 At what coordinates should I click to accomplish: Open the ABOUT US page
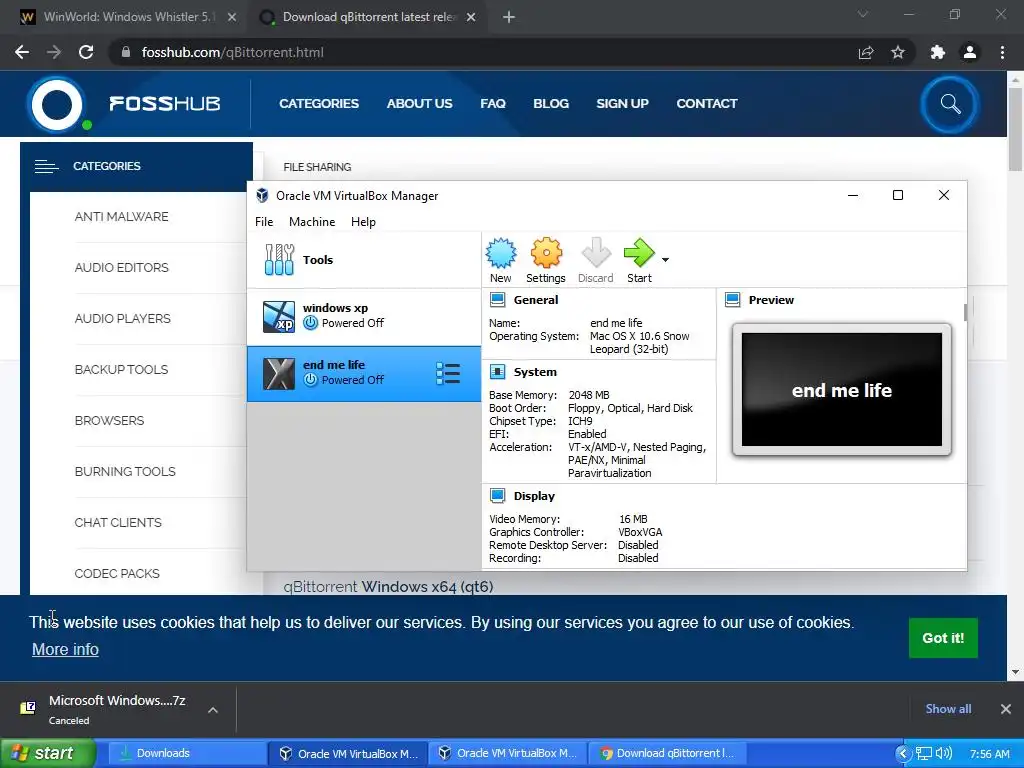(x=419, y=103)
